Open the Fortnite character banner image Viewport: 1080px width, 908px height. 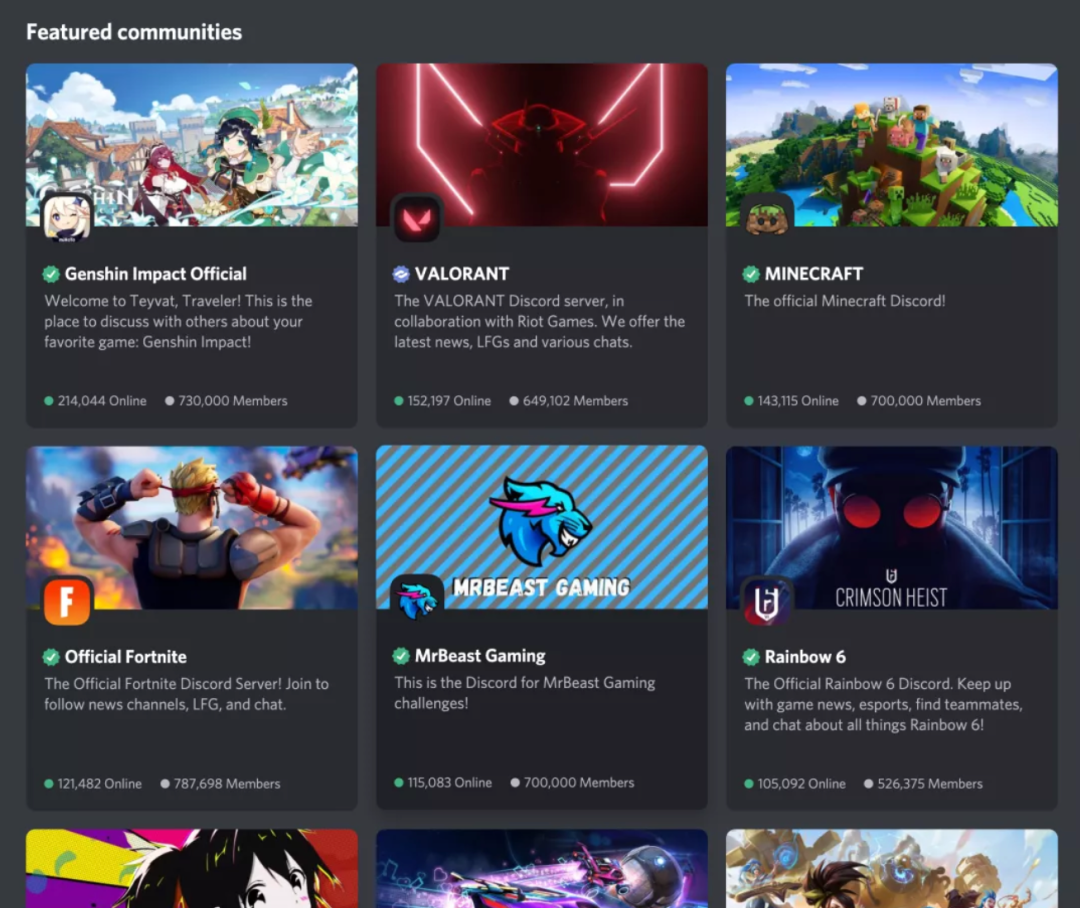[191, 528]
